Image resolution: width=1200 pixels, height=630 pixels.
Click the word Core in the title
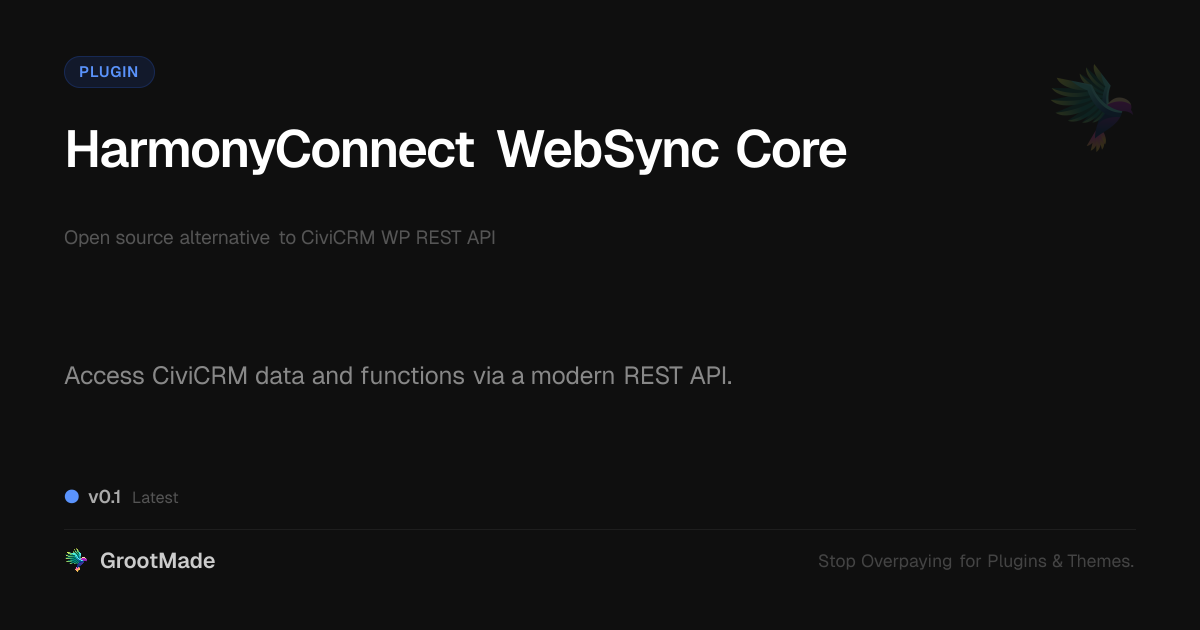coord(791,150)
